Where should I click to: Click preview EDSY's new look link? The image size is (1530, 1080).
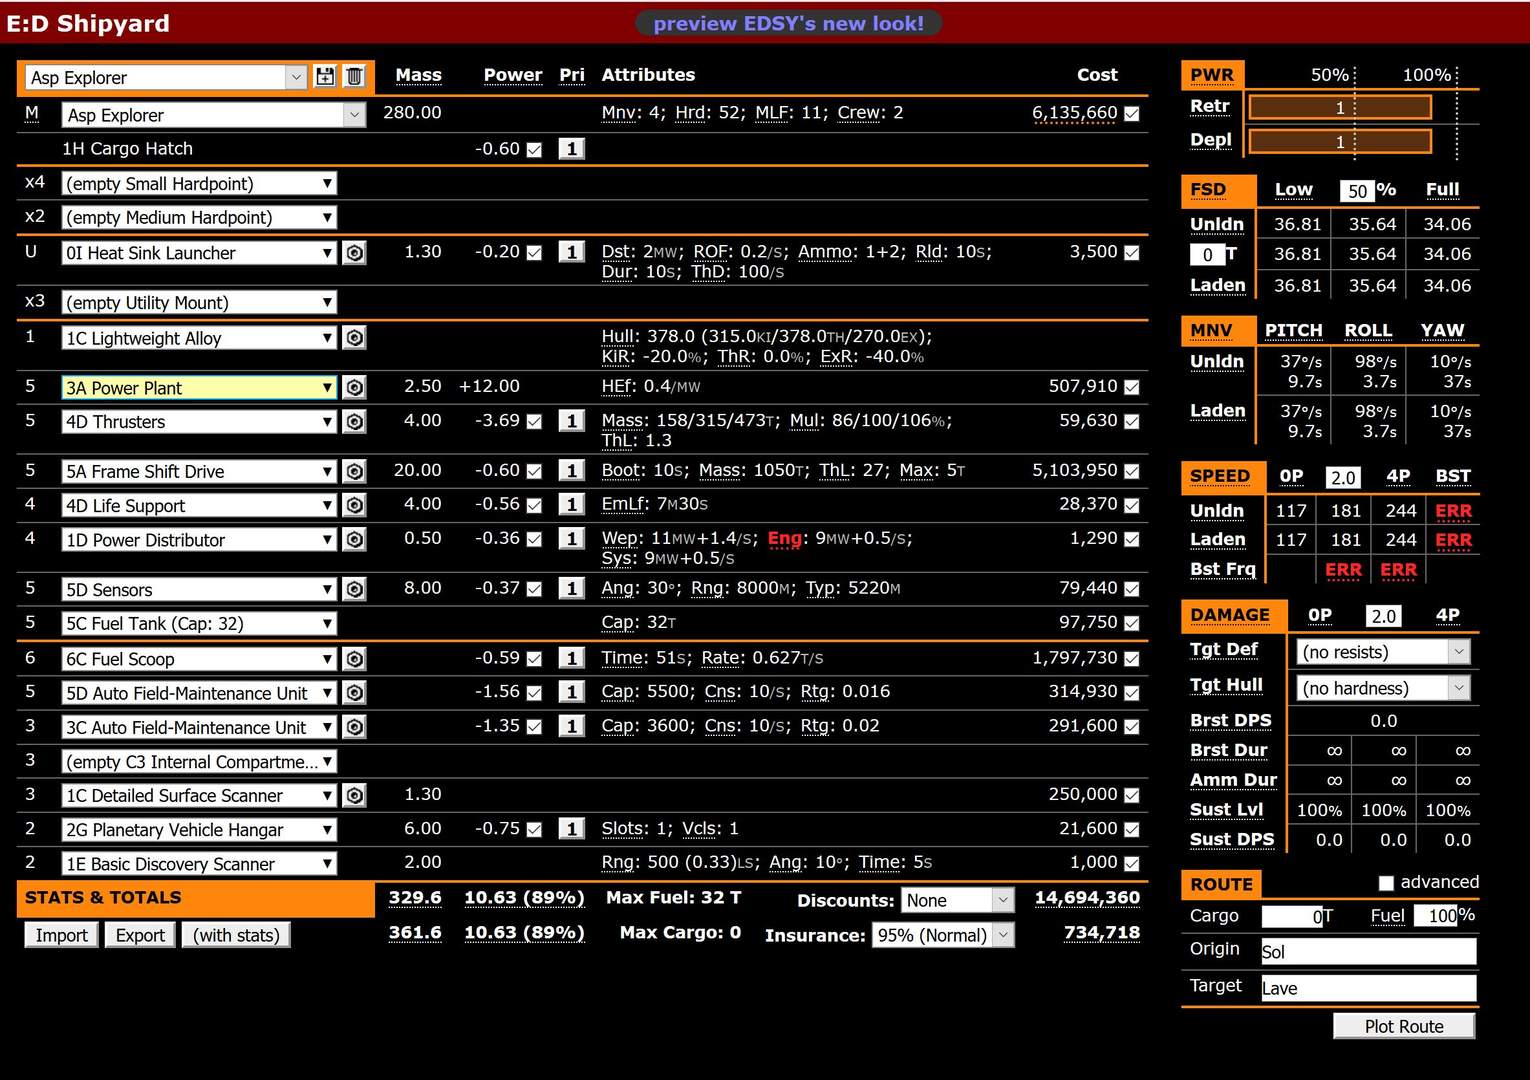pos(788,23)
